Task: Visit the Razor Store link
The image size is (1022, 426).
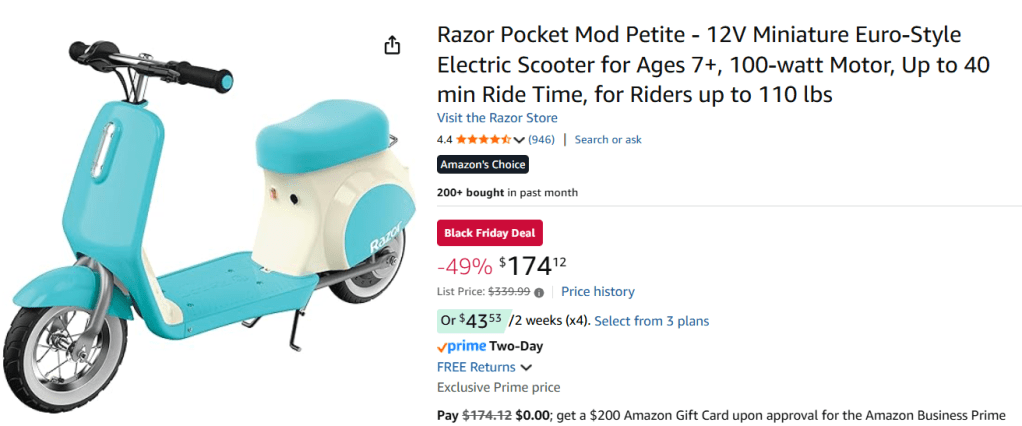Action: 497,118
